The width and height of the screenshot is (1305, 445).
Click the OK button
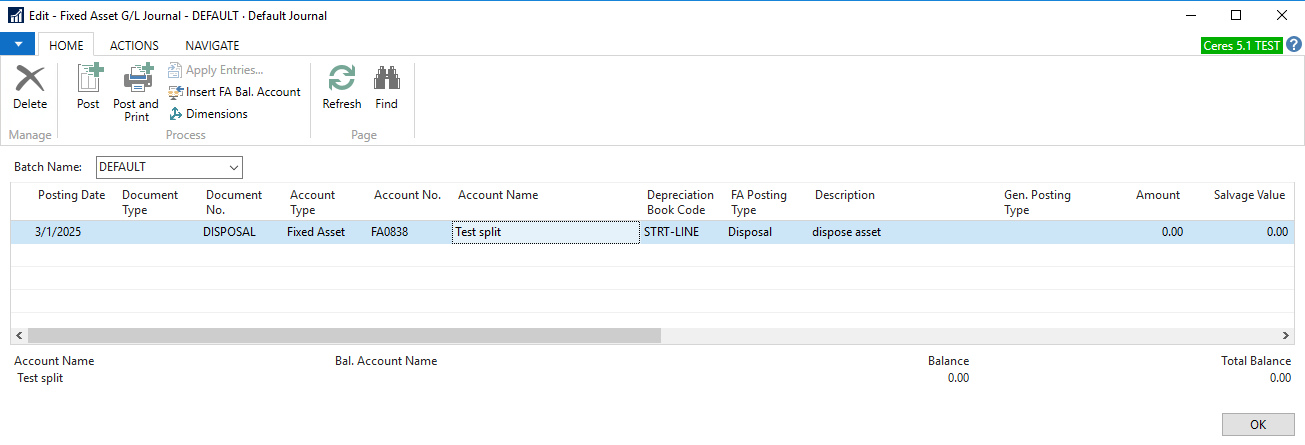click(x=1258, y=425)
